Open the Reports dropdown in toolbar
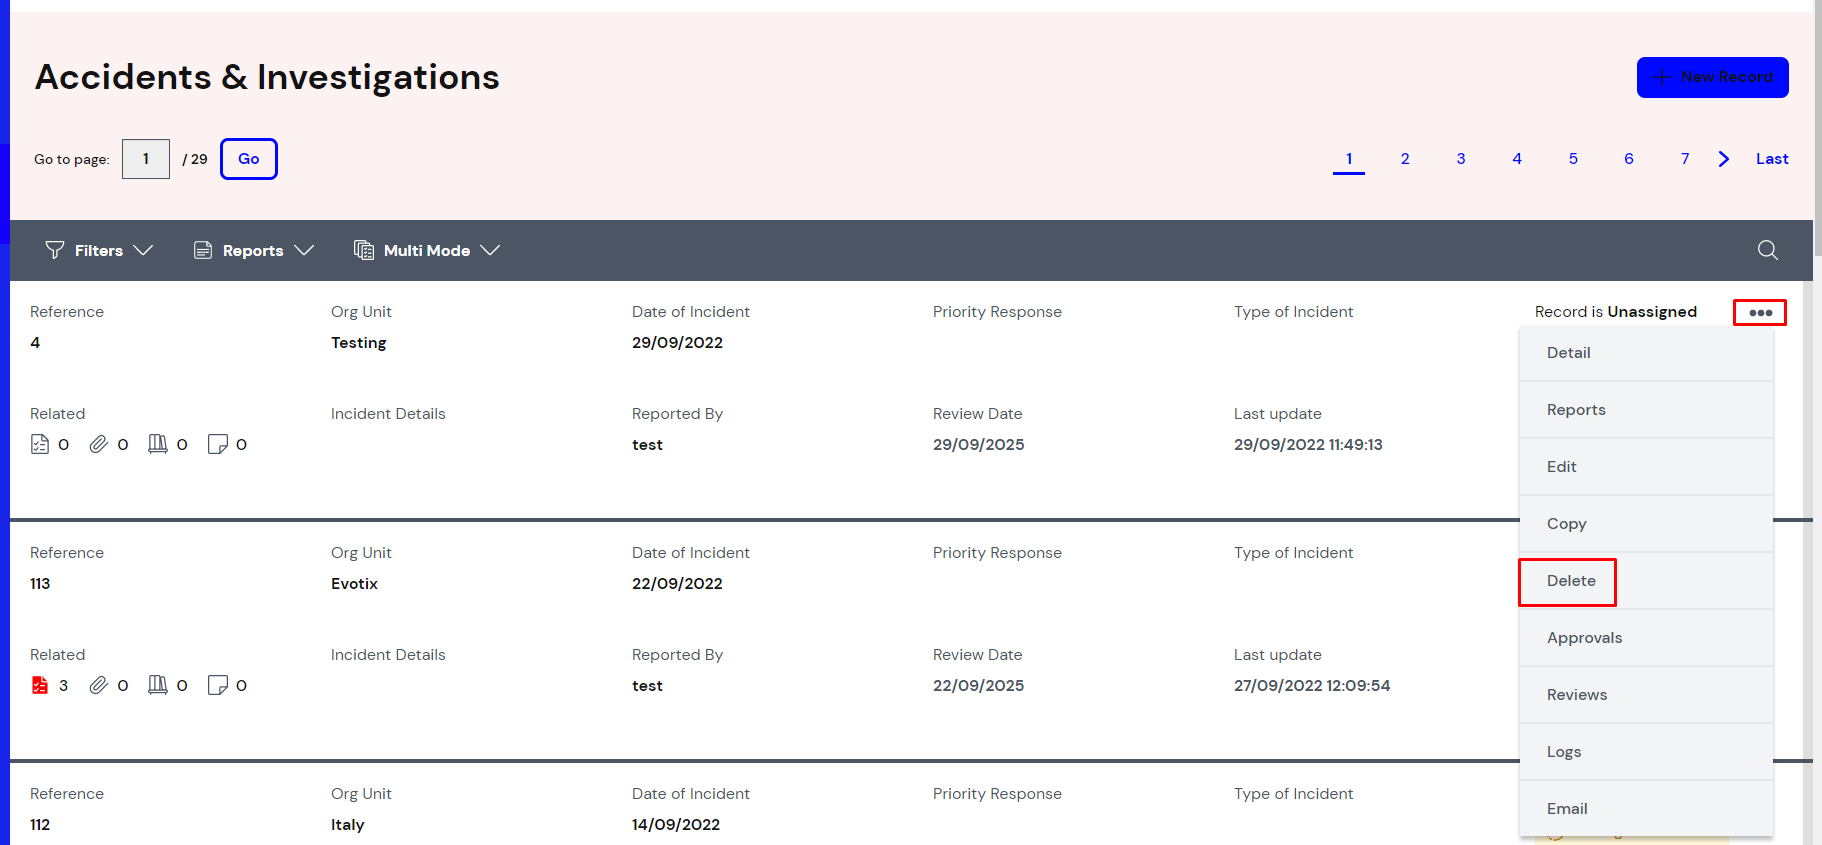This screenshot has height=845, width=1822. (253, 250)
